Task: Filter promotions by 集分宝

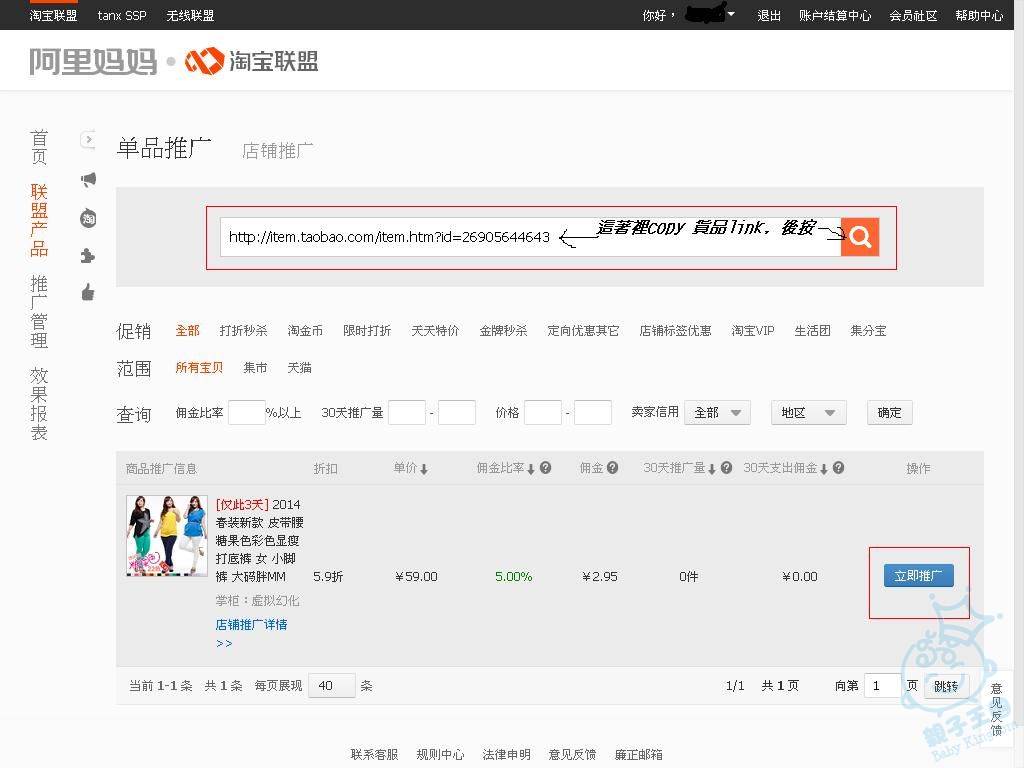Action: [869, 330]
